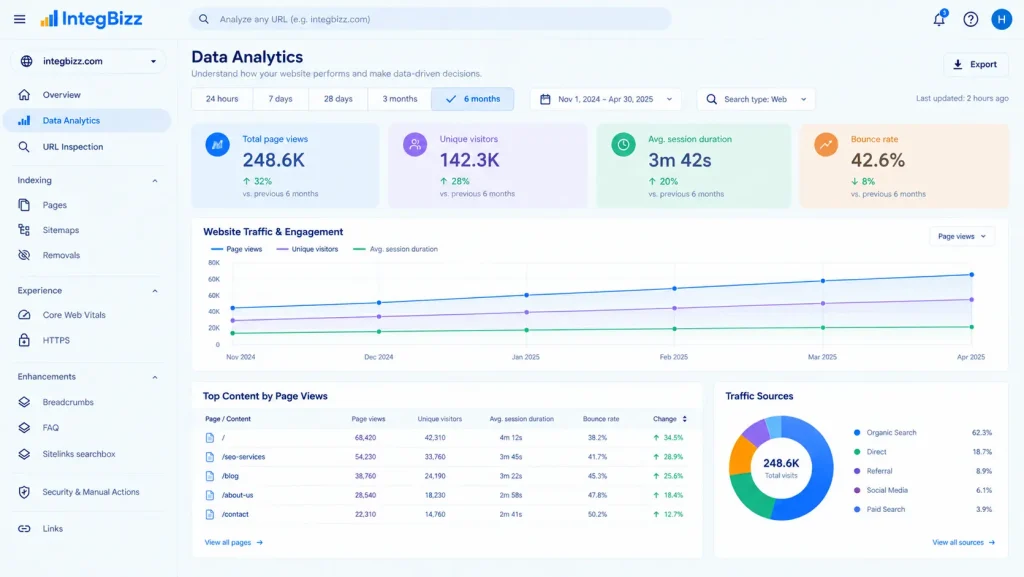Click the Unique visitors card icon
The height and width of the screenshot is (577, 1024).
(415, 144)
